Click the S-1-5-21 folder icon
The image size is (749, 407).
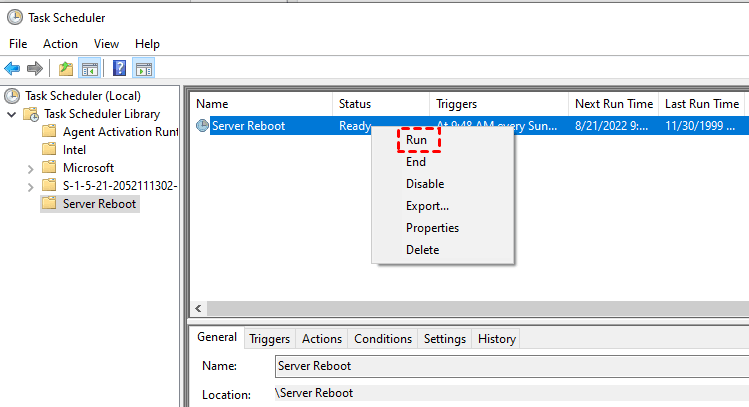click(49, 185)
